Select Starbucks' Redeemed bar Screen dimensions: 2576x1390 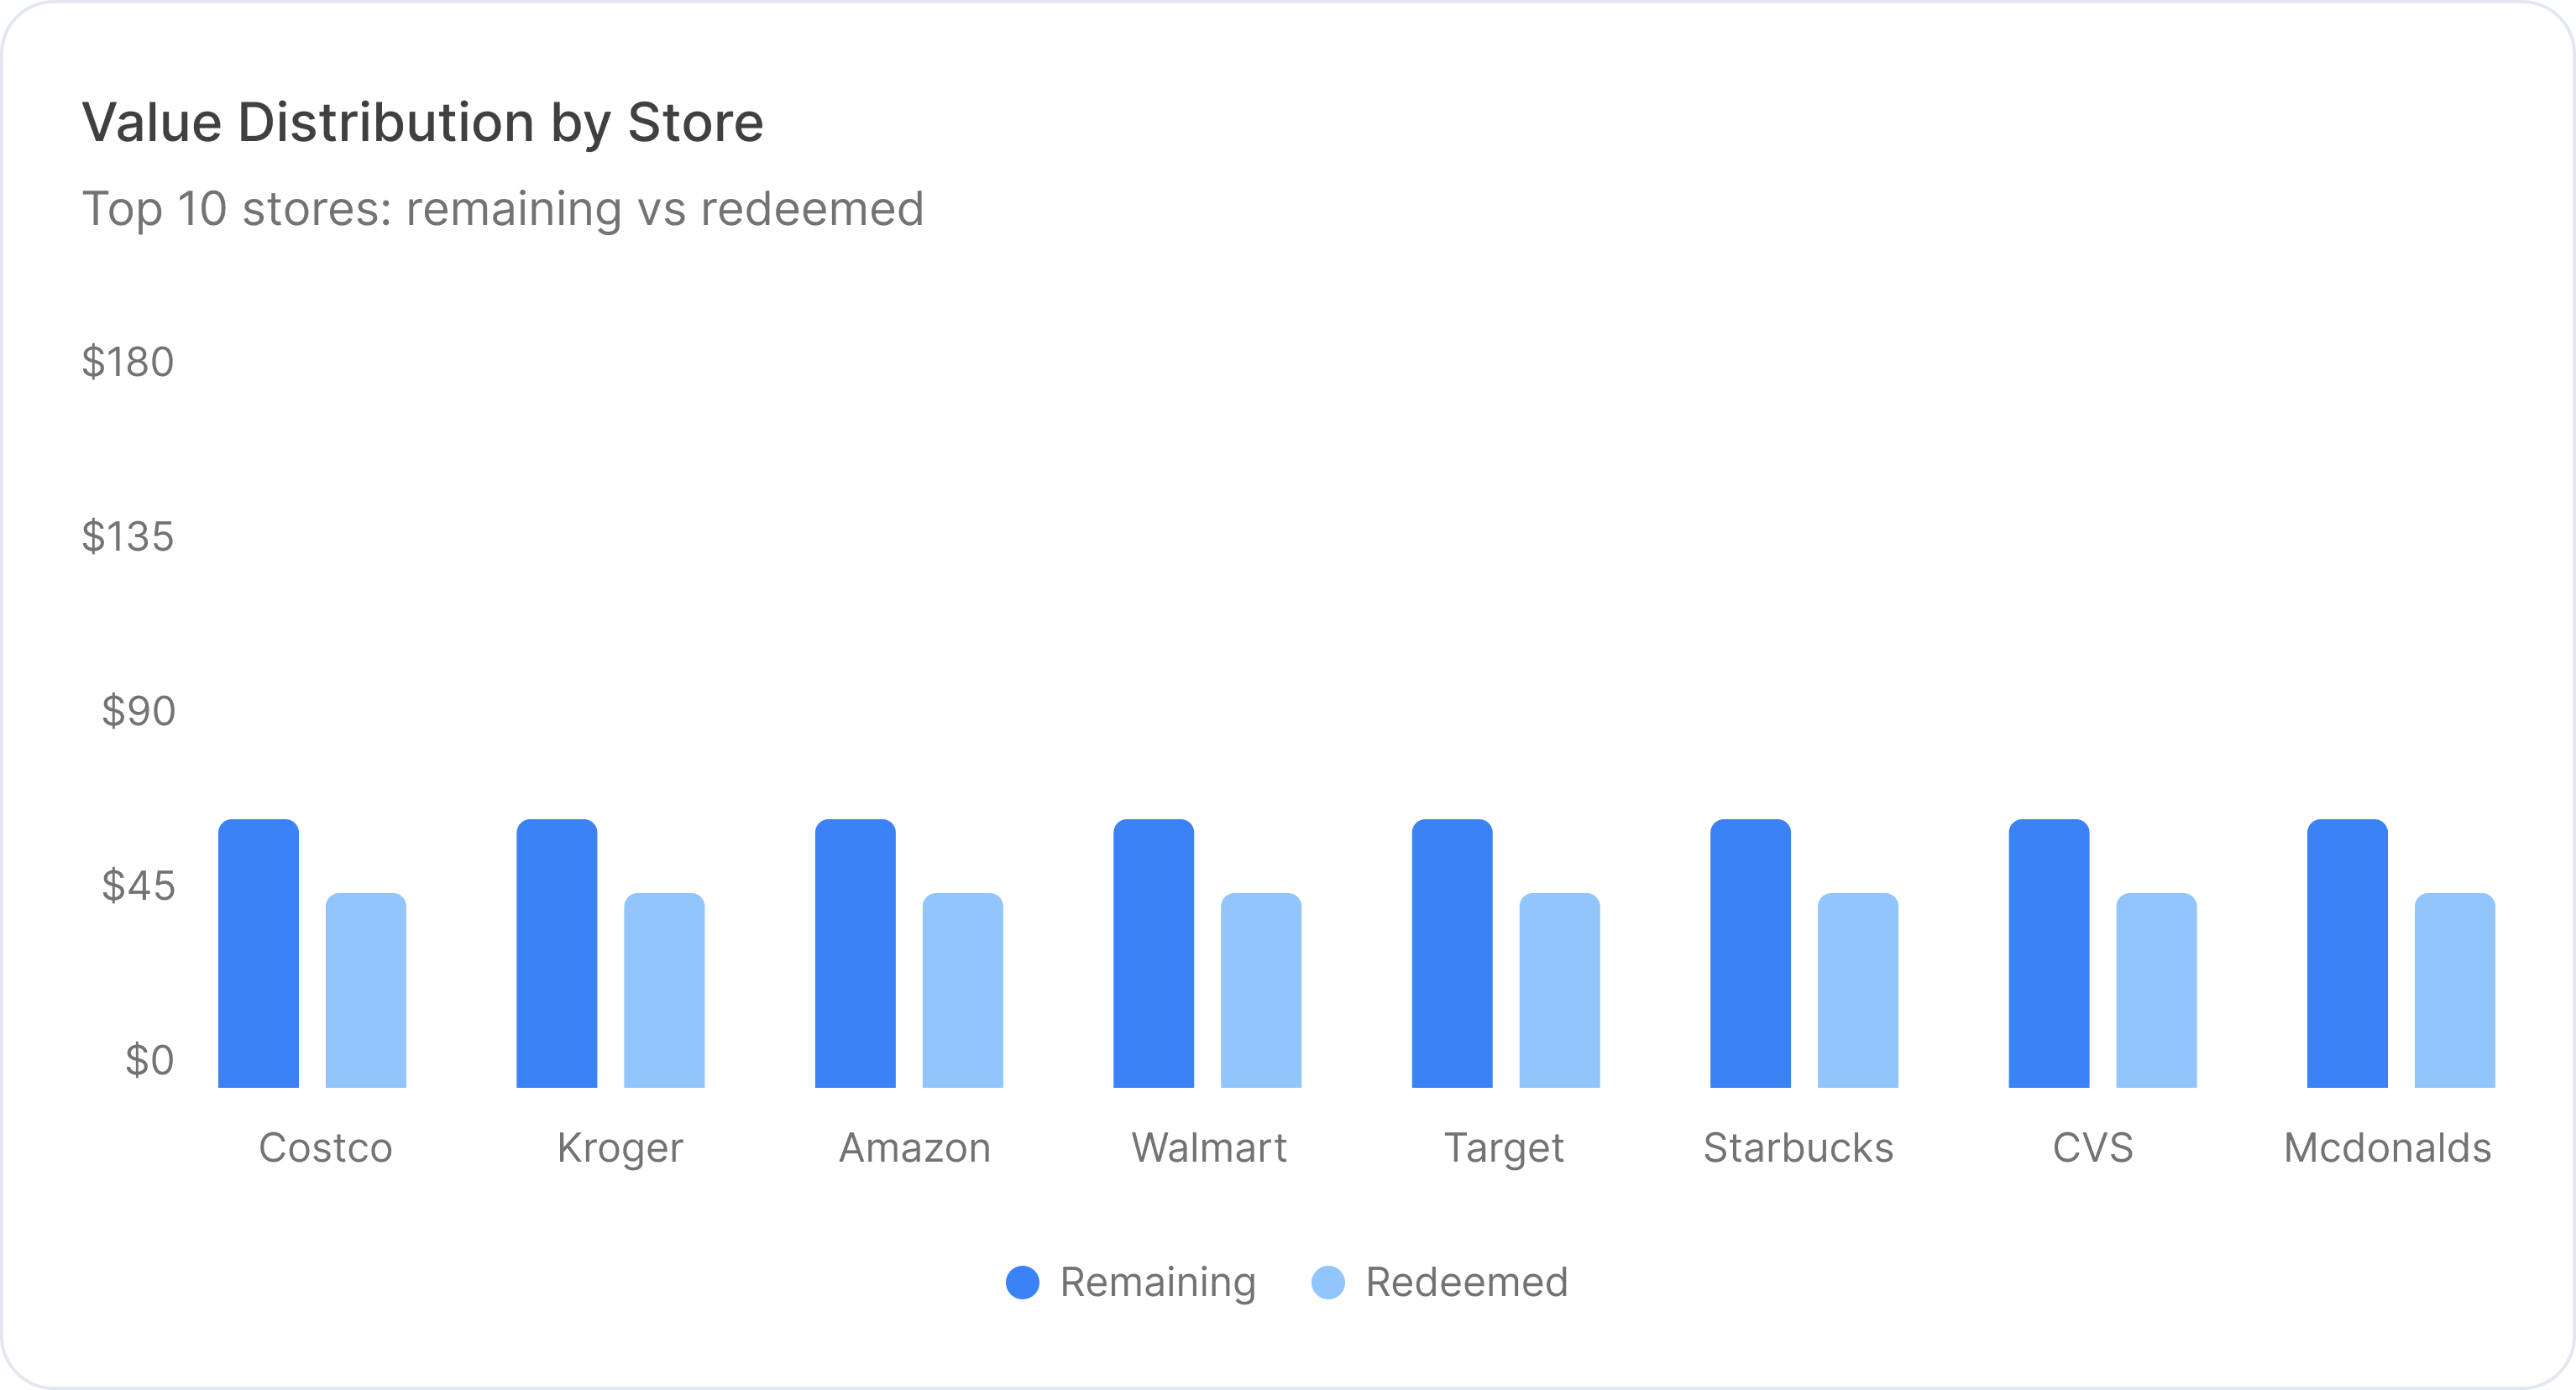click(1858, 990)
